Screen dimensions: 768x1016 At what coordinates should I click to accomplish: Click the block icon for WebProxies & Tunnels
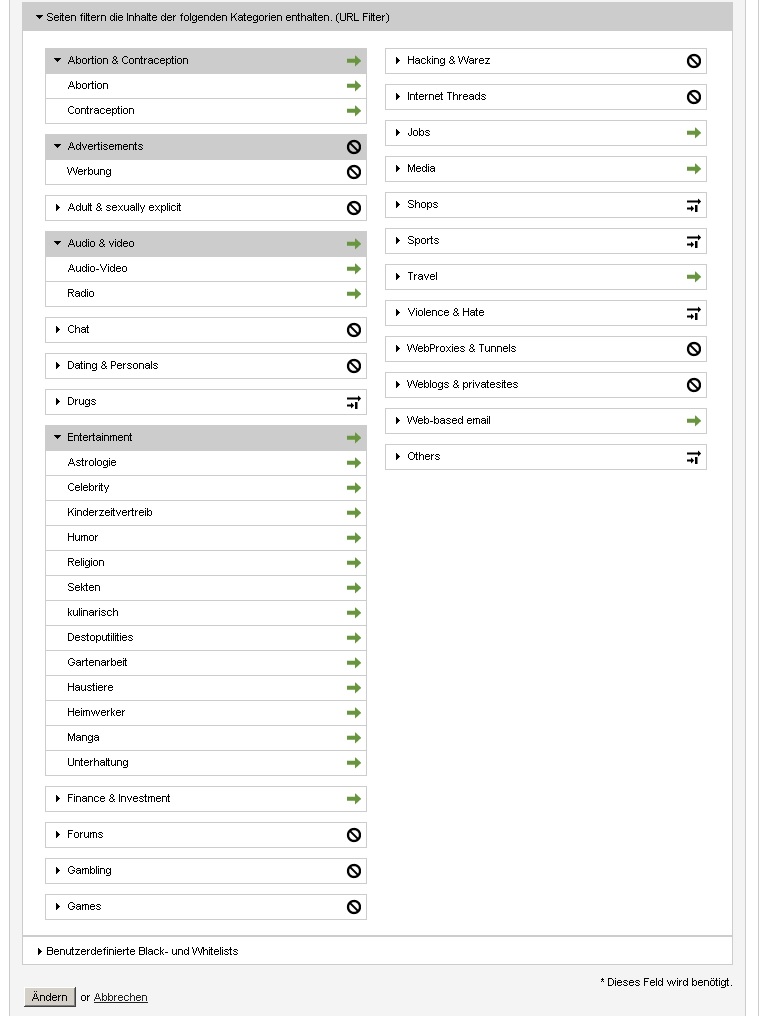[694, 349]
